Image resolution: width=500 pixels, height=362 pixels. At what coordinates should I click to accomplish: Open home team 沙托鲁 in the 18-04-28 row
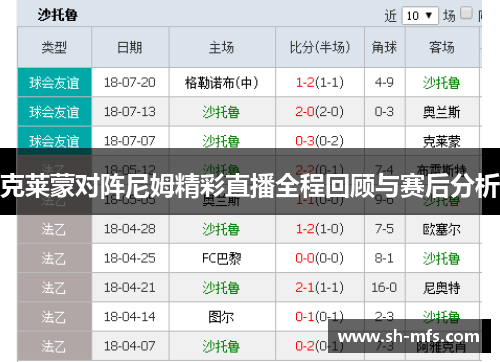221,229
